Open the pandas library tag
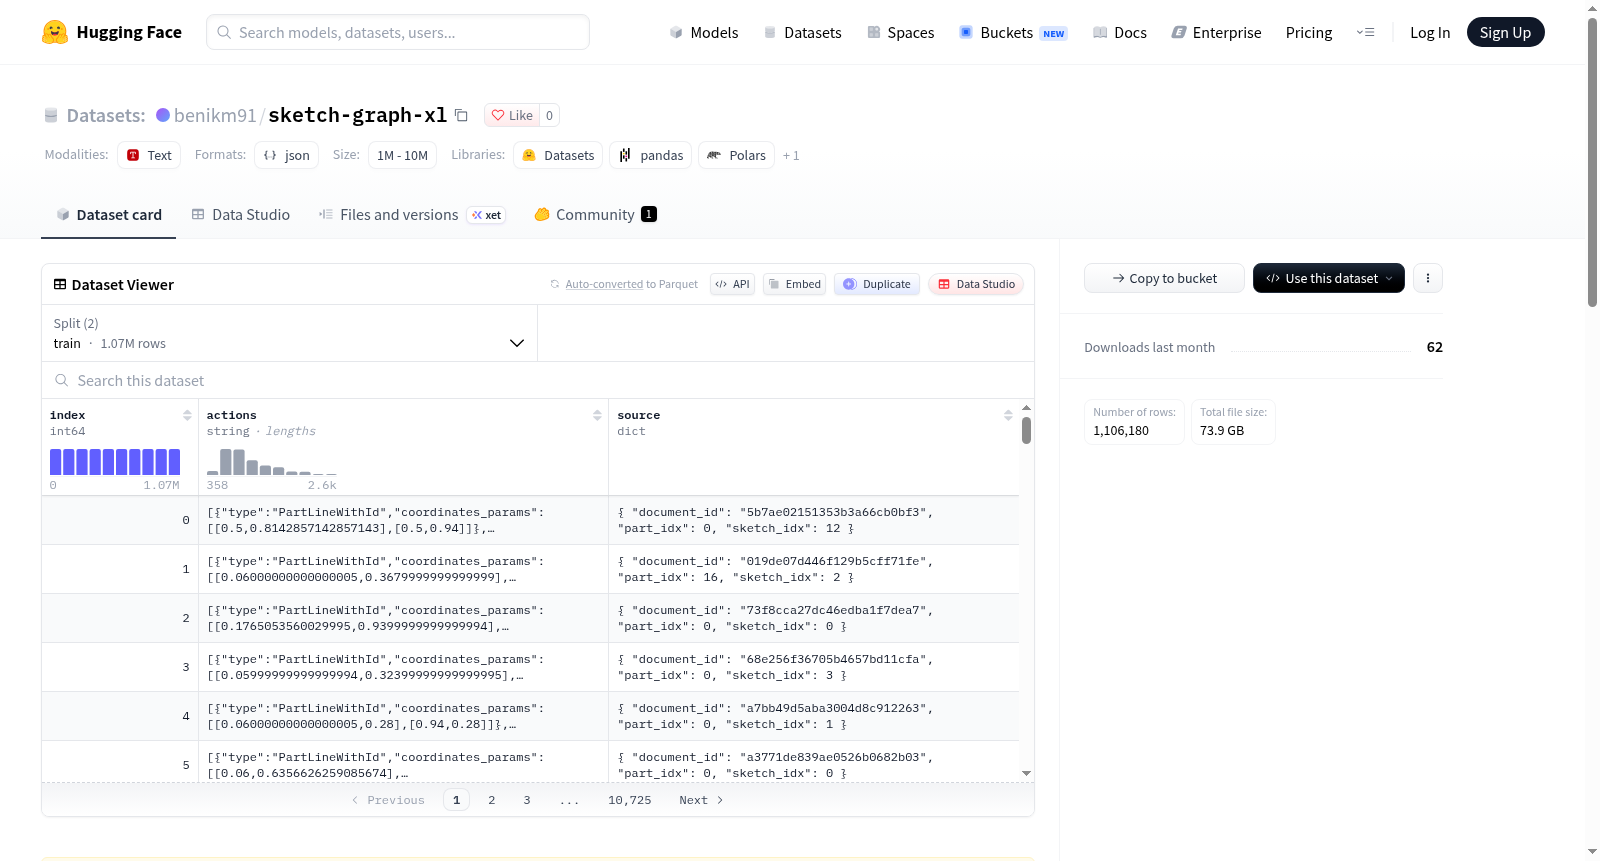1600x861 pixels. coord(651,155)
